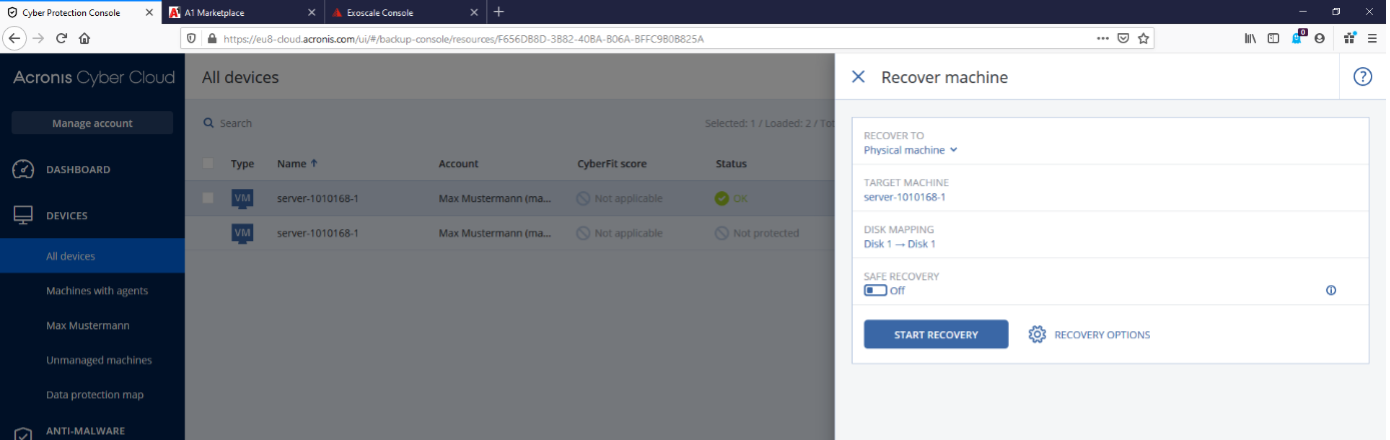Click Manage account button
Viewport: 1390px width, 440px height.
[x=92, y=123]
